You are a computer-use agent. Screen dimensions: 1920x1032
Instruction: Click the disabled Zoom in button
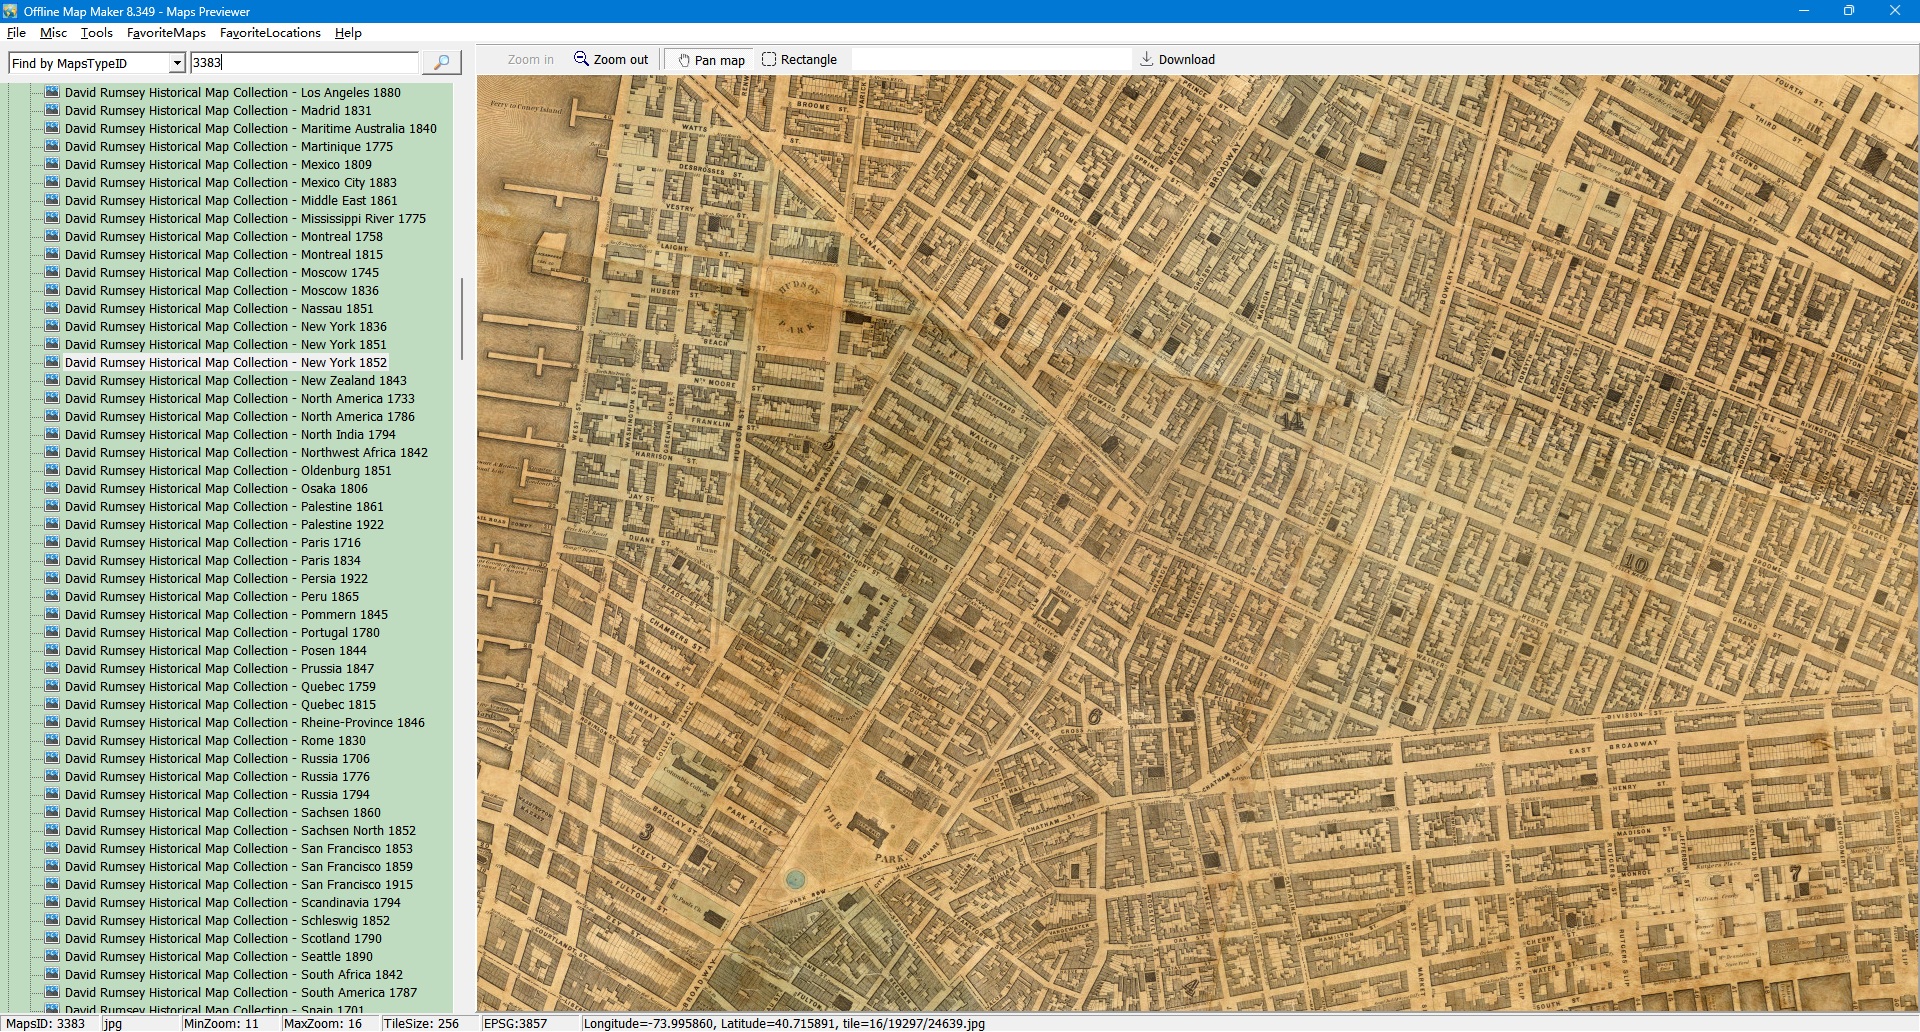(x=530, y=60)
